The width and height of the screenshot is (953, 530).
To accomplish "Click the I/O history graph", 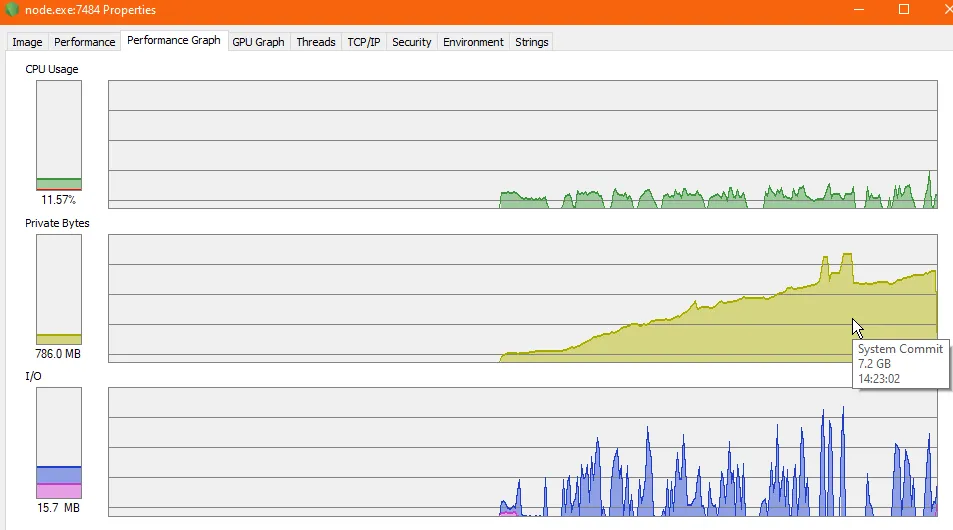I will pyautogui.click(x=523, y=452).
